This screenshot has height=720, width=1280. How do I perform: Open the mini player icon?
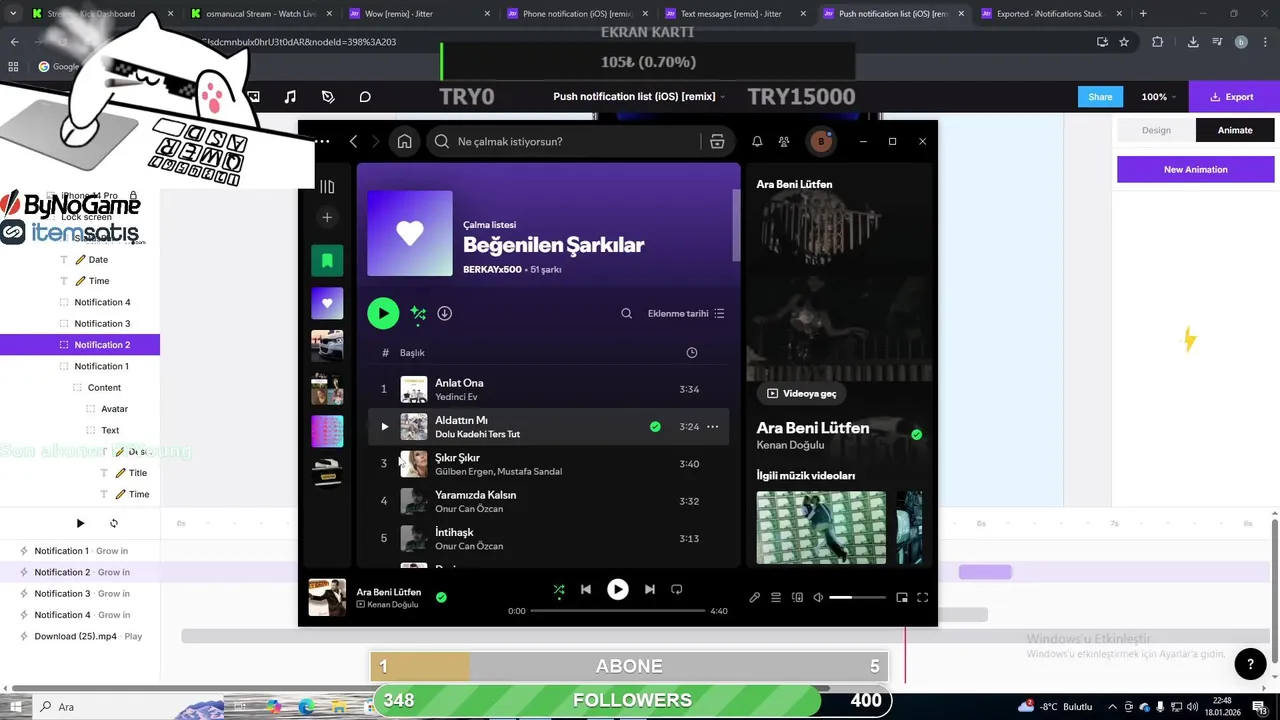tap(902, 598)
